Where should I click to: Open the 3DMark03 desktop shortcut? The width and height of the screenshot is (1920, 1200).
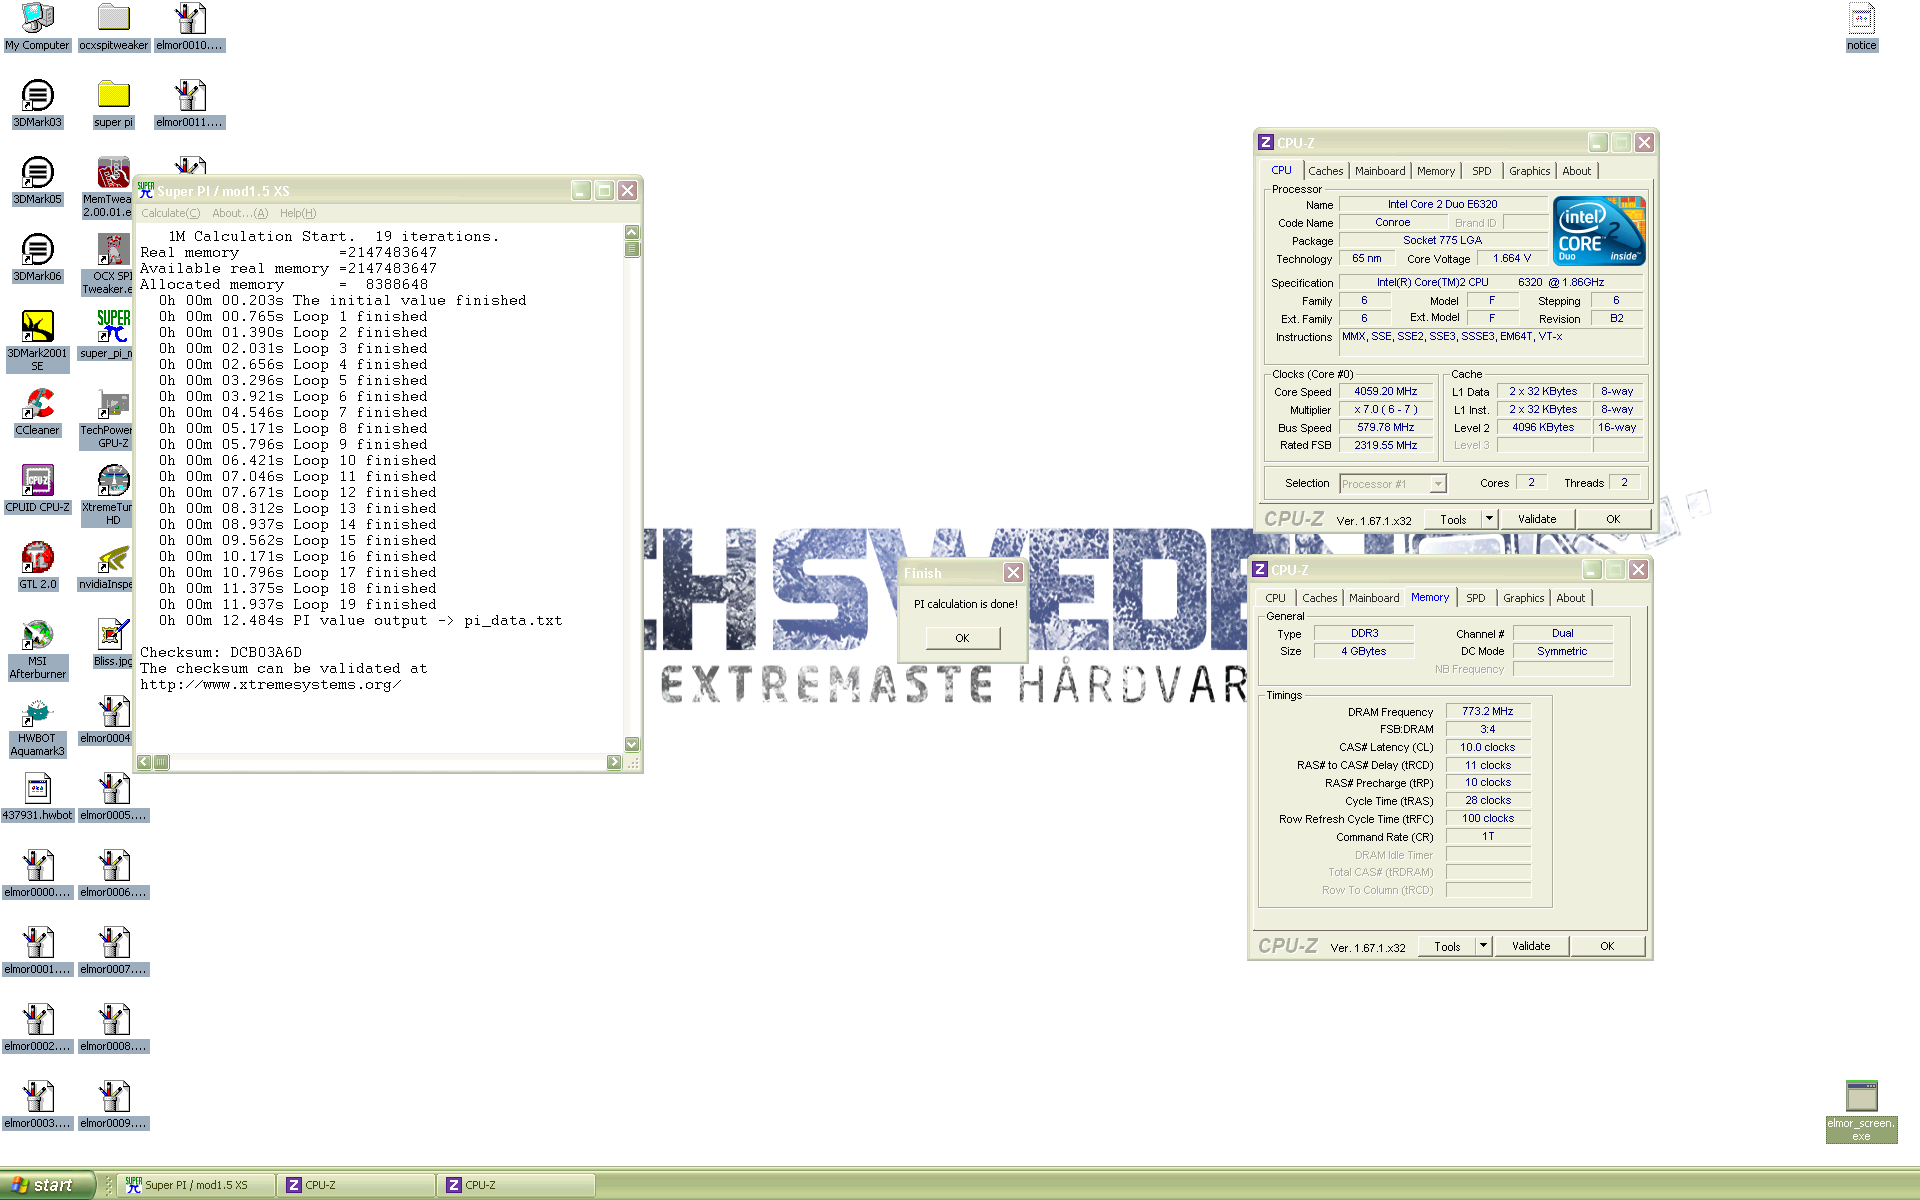(x=37, y=104)
